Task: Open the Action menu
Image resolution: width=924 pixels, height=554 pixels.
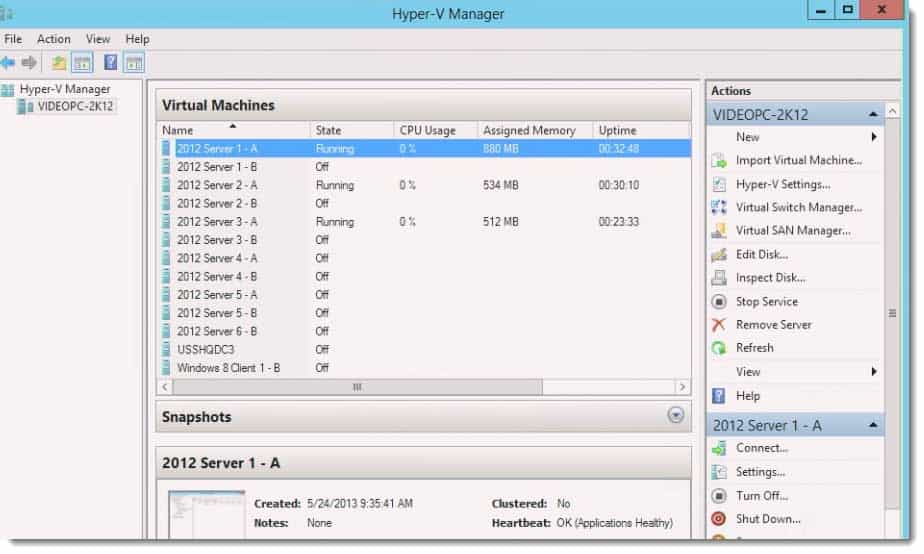Action: click(54, 39)
